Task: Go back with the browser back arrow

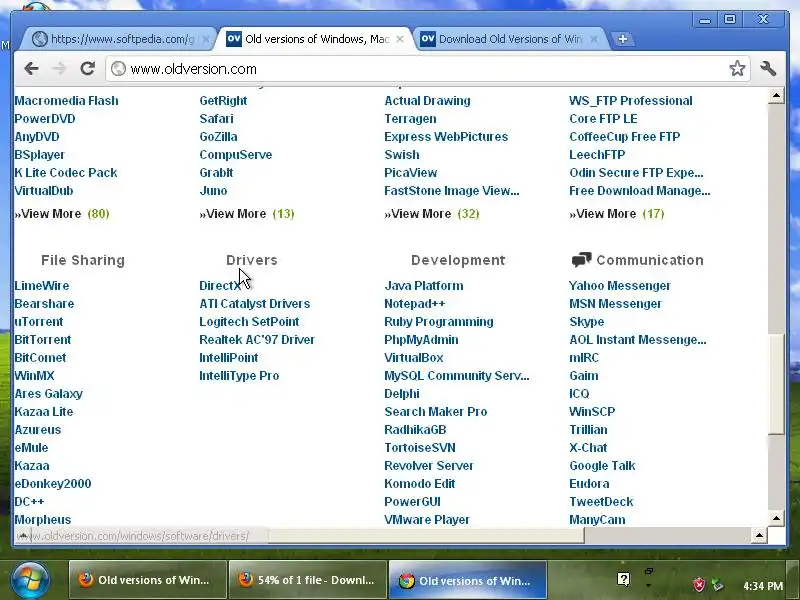Action: click(x=31, y=68)
